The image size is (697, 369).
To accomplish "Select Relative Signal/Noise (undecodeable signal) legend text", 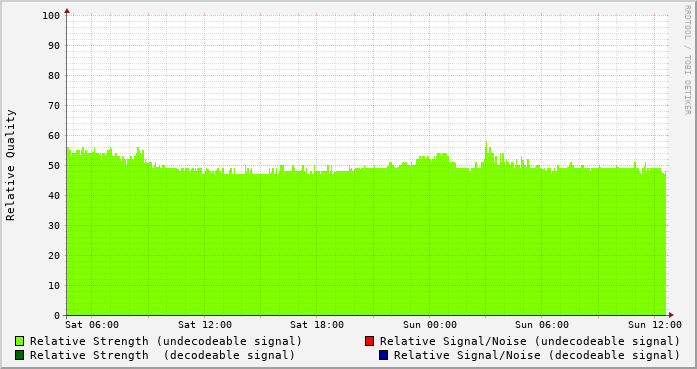I will [x=530, y=341].
